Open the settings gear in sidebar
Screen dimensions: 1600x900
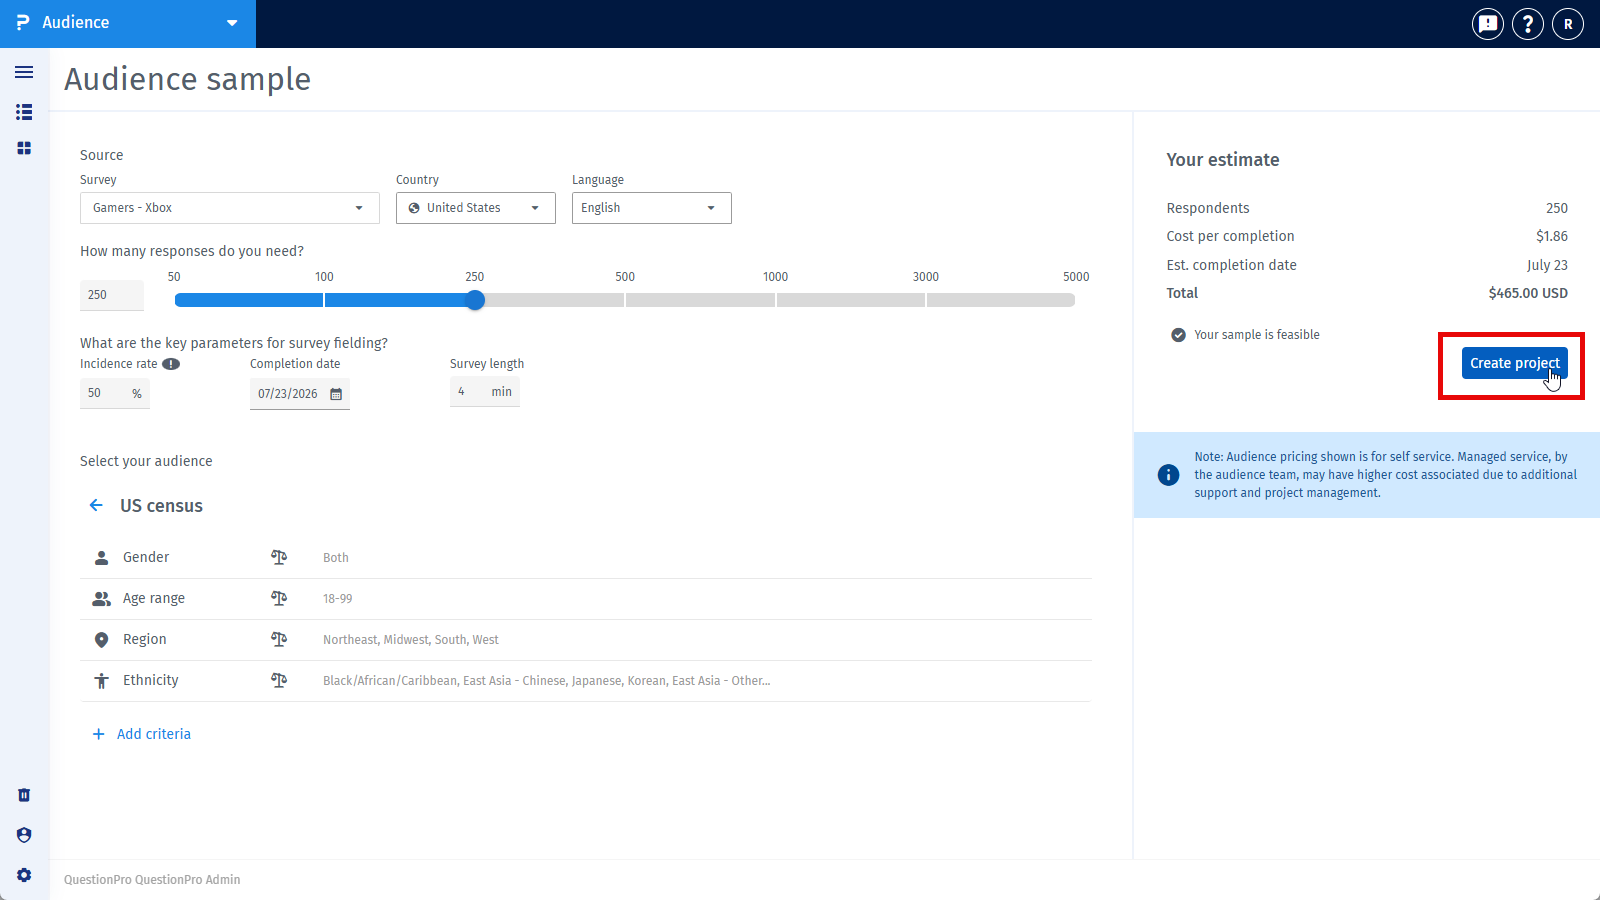point(24,875)
